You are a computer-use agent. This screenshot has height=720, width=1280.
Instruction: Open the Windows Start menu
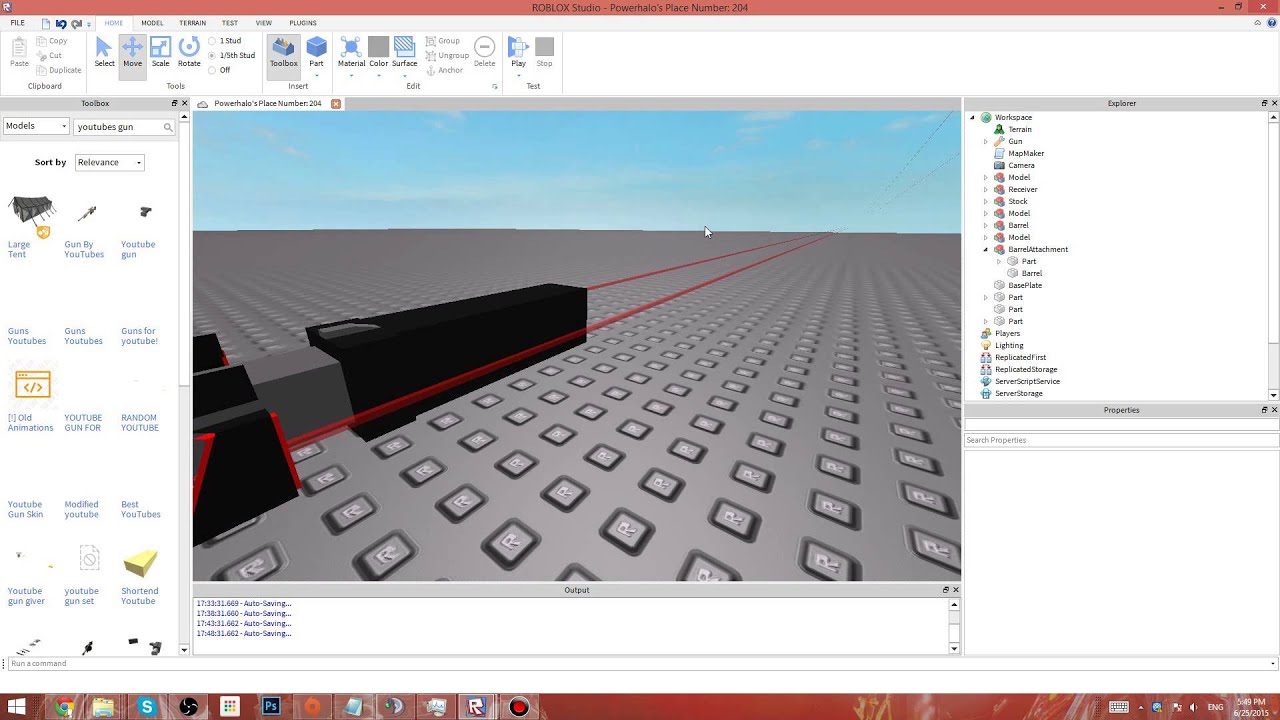17,707
